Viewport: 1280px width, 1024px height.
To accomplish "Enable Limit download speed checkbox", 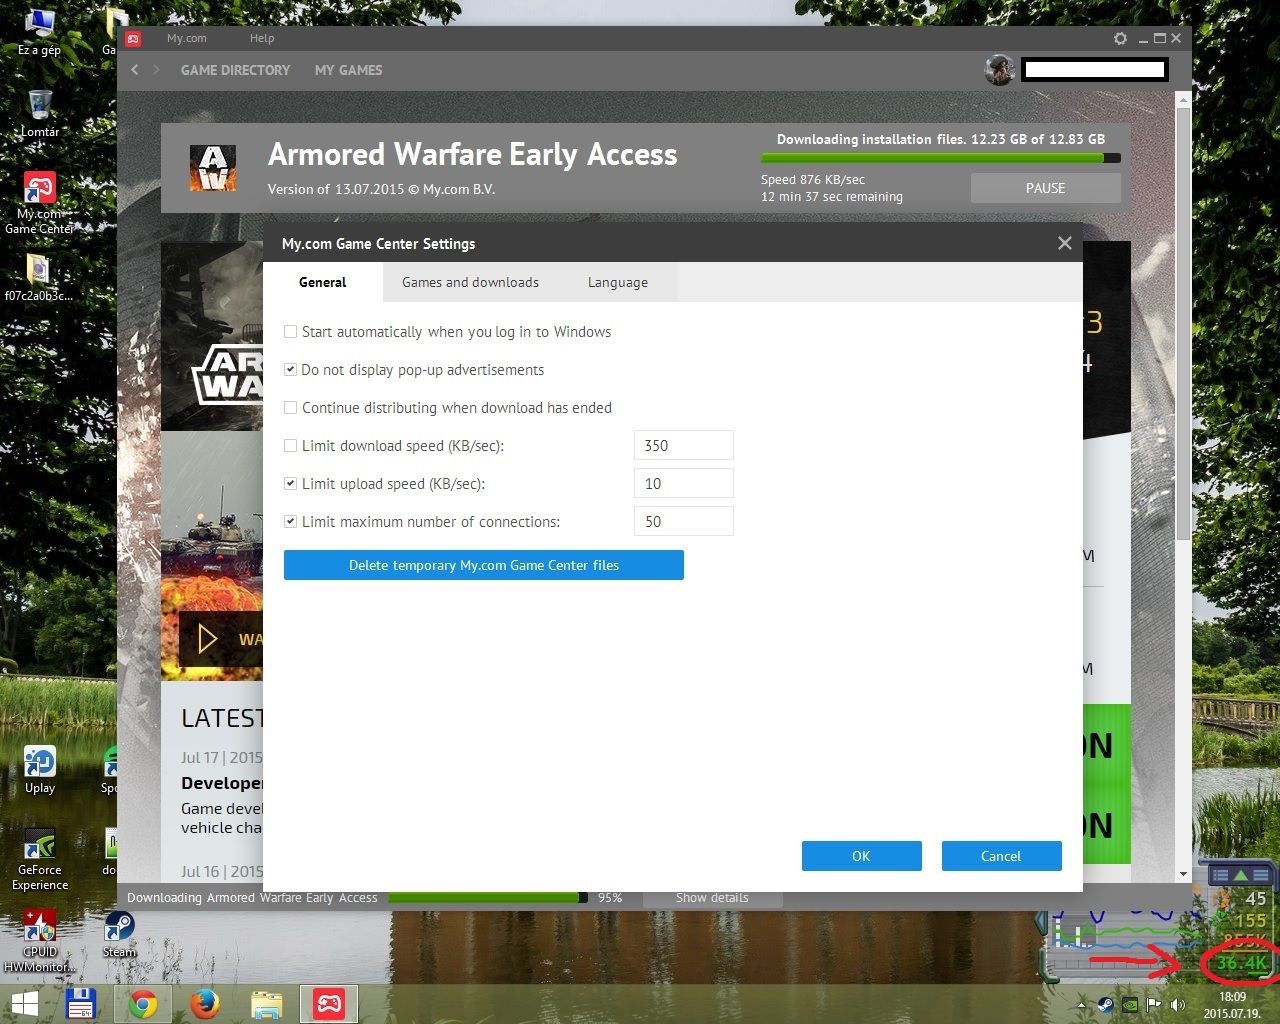I will tap(290, 446).
